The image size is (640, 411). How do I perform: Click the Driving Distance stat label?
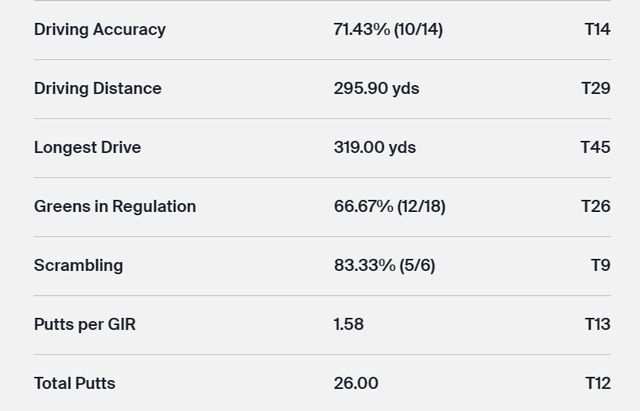[x=97, y=88]
